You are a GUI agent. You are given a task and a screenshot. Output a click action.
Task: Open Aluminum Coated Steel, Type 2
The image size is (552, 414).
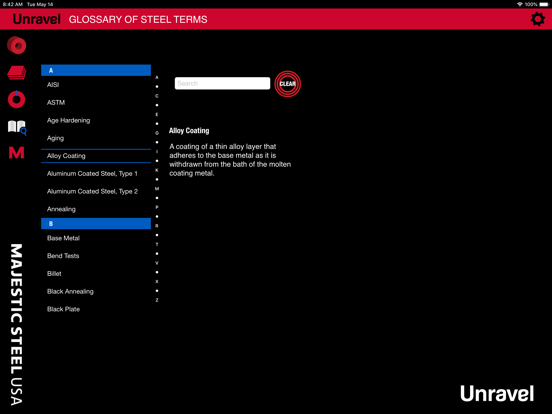96,192
